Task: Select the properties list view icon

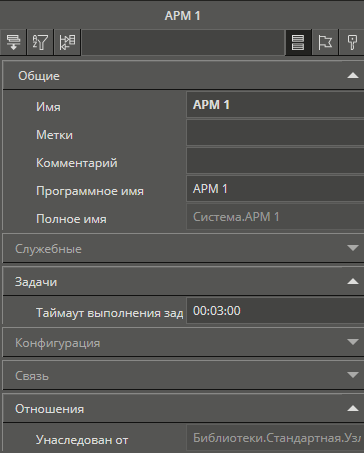Action: (x=298, y=42)
